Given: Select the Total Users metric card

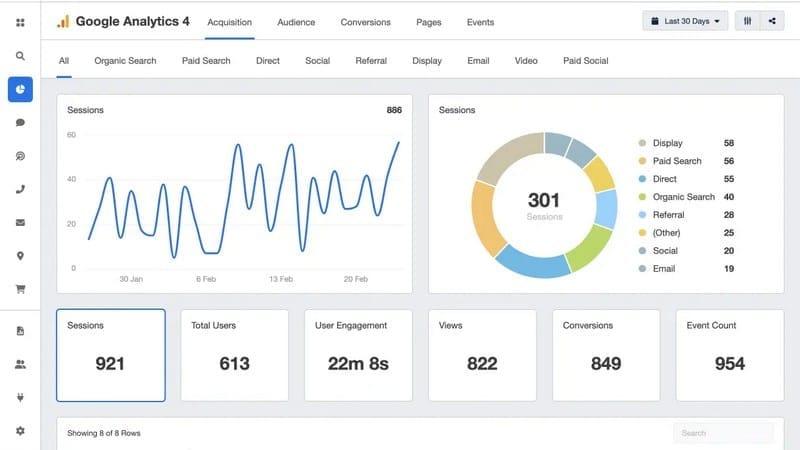Looking at the screenshot, I should point(234,355).
